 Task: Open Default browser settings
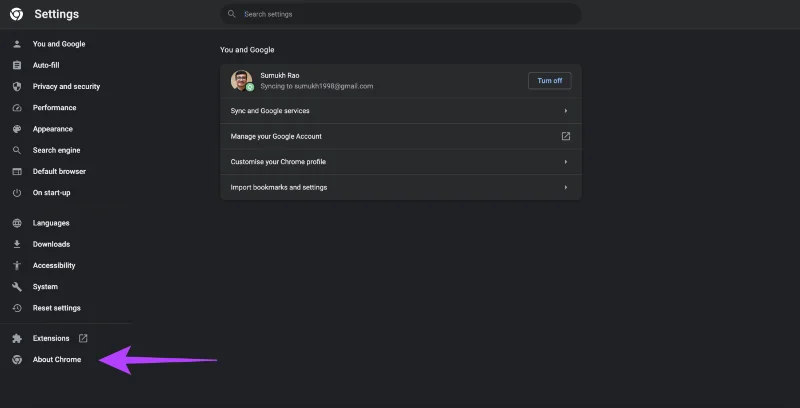click(59, 171)
